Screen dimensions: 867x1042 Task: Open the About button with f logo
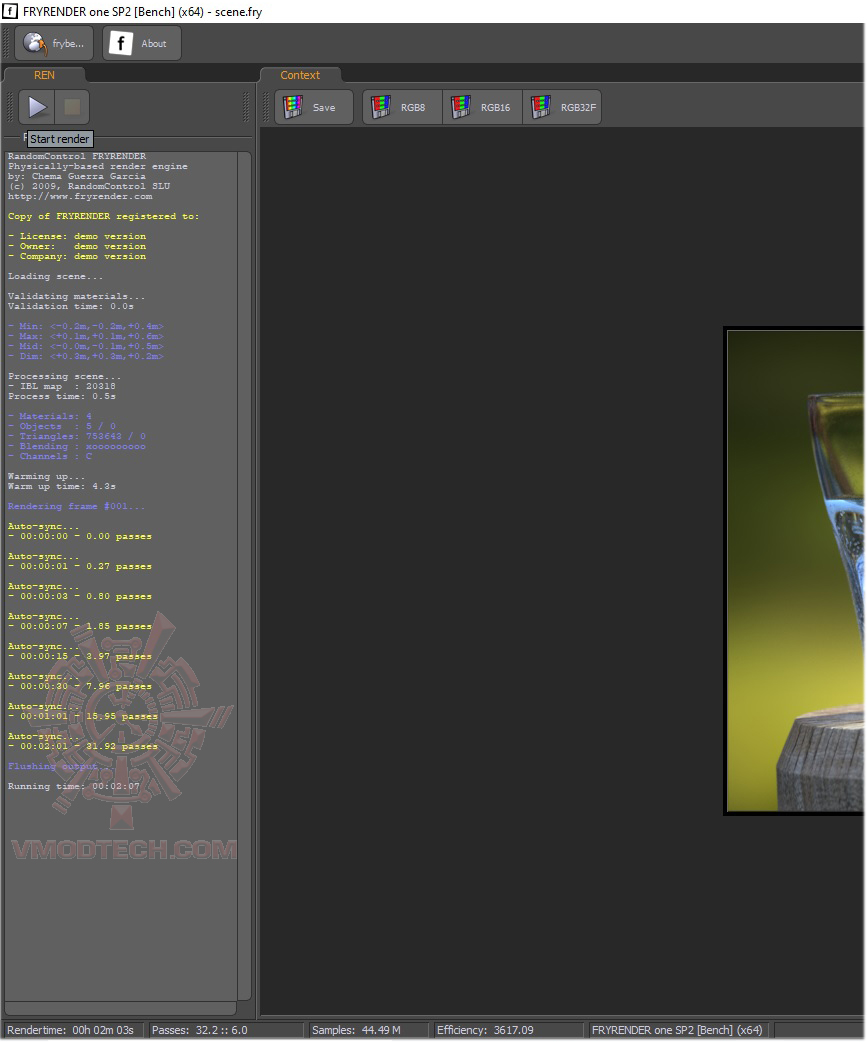point(142,43)
